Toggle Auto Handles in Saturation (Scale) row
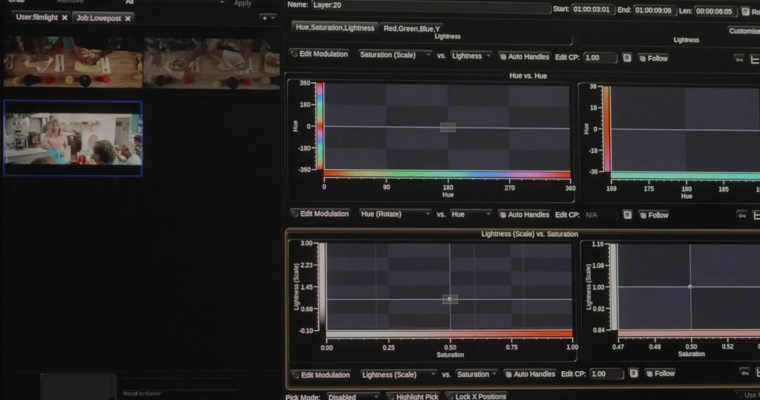 (x=524, y=57)
